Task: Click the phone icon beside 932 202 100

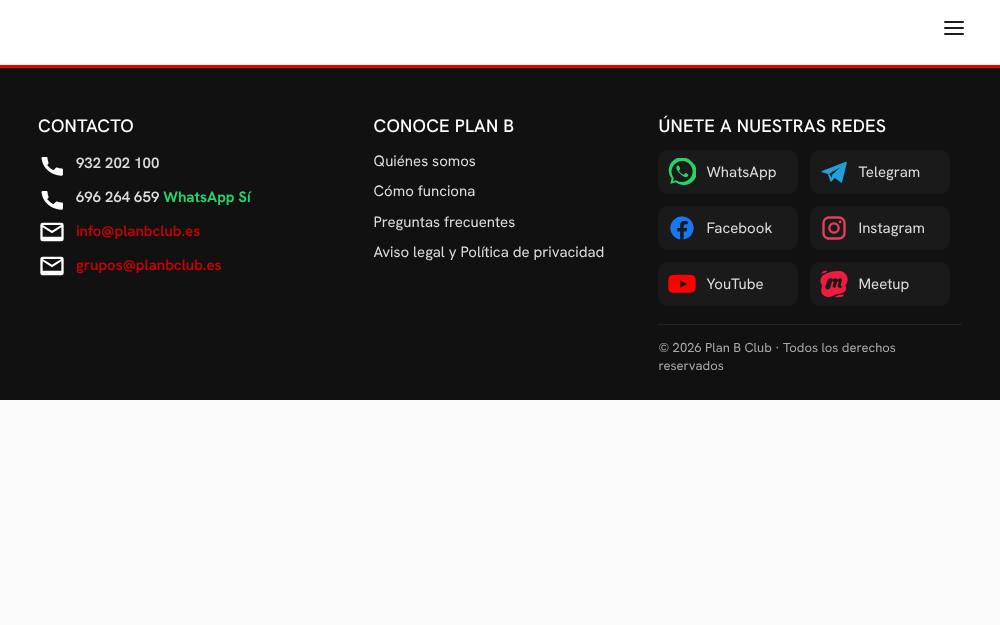Action: click(x=52, y=166)
